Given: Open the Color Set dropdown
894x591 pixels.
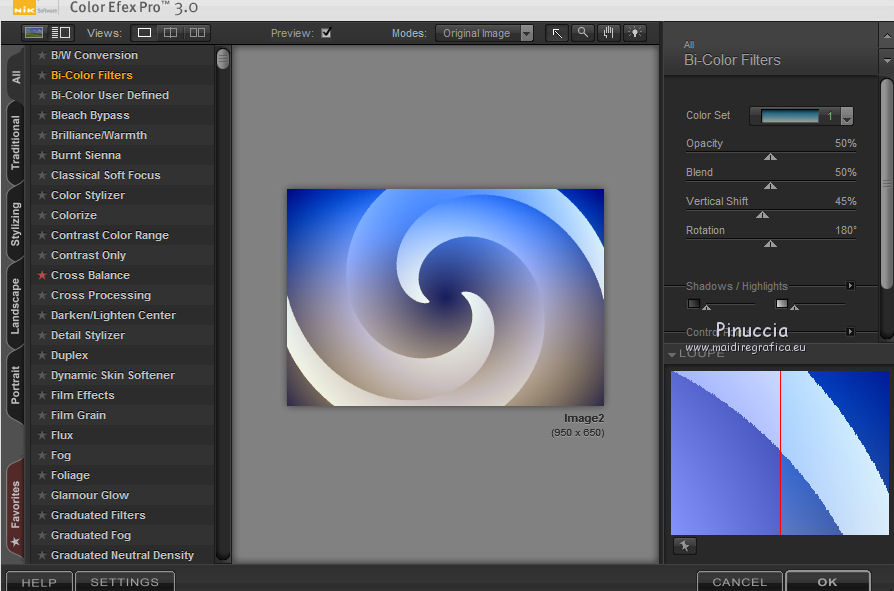Looking at the screenshot, I should [x=847, y=116].
